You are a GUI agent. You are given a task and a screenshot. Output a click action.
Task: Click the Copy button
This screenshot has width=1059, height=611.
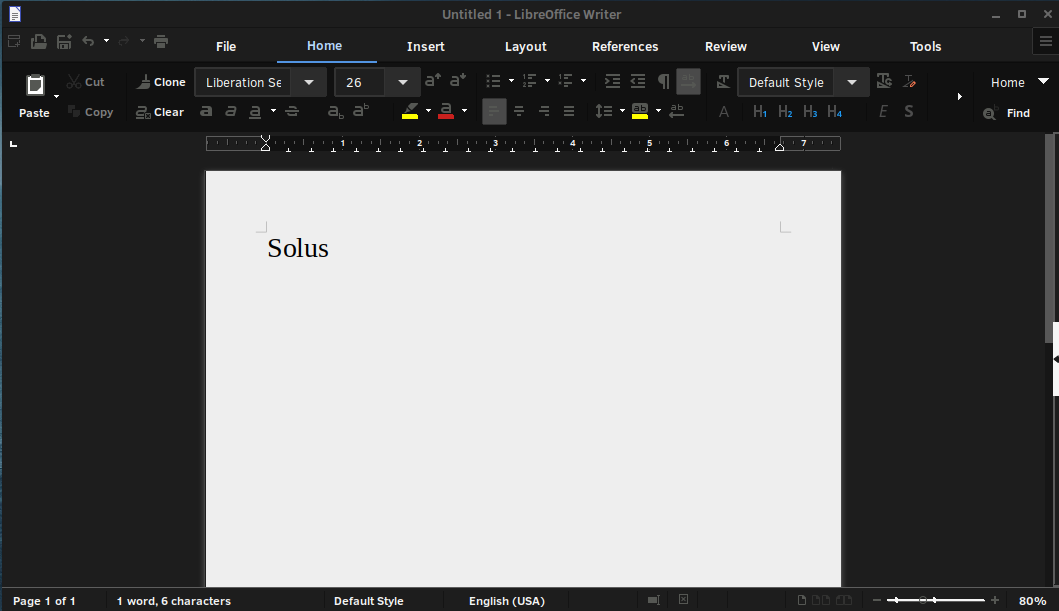pos(91,112)
